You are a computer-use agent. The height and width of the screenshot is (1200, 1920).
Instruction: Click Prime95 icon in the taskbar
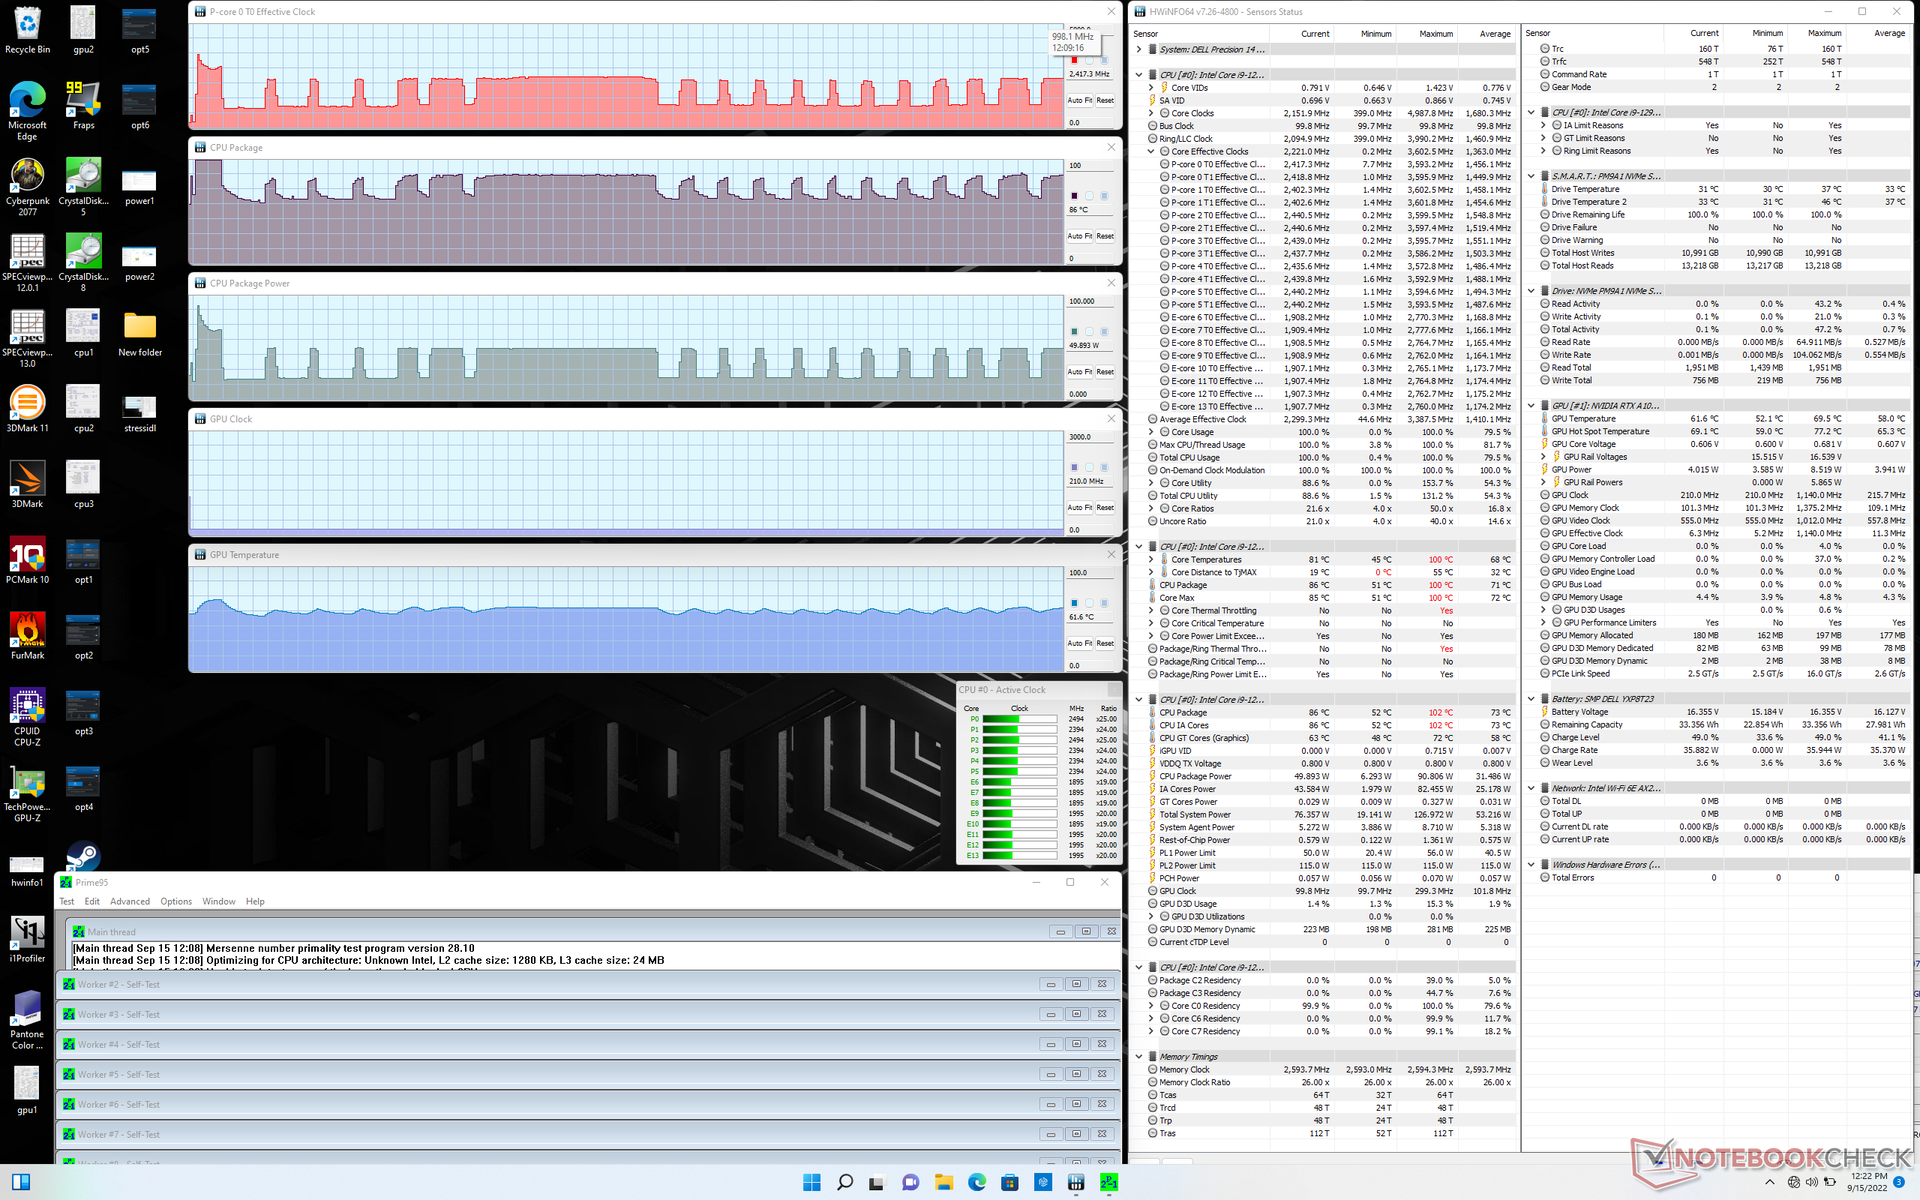click(1109, 1183)
